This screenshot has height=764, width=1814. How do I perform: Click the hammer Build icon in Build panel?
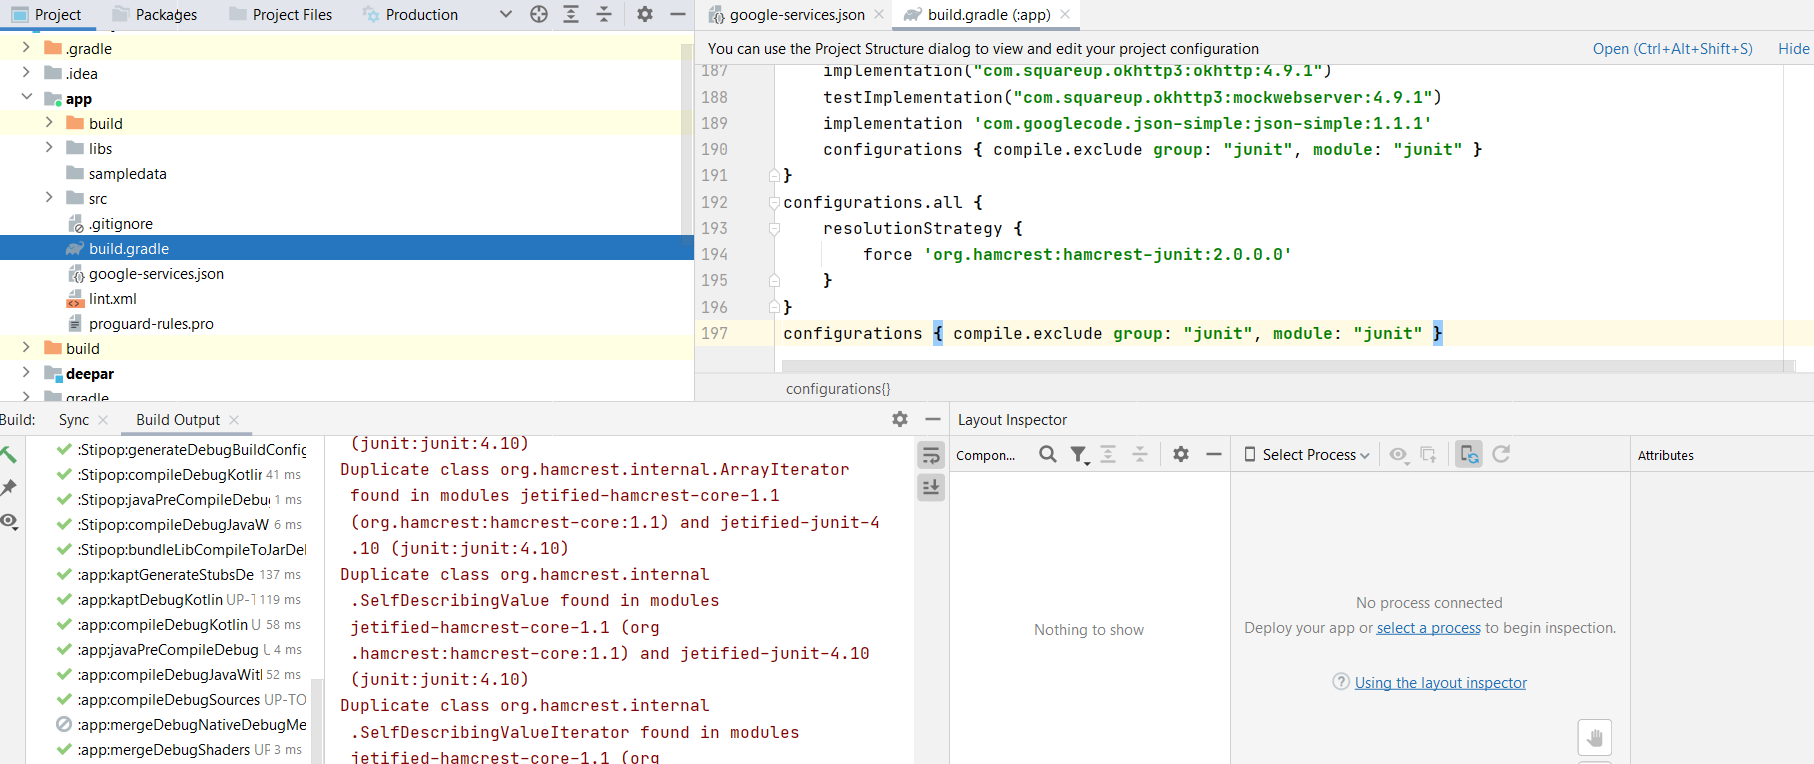pos(9,455)
